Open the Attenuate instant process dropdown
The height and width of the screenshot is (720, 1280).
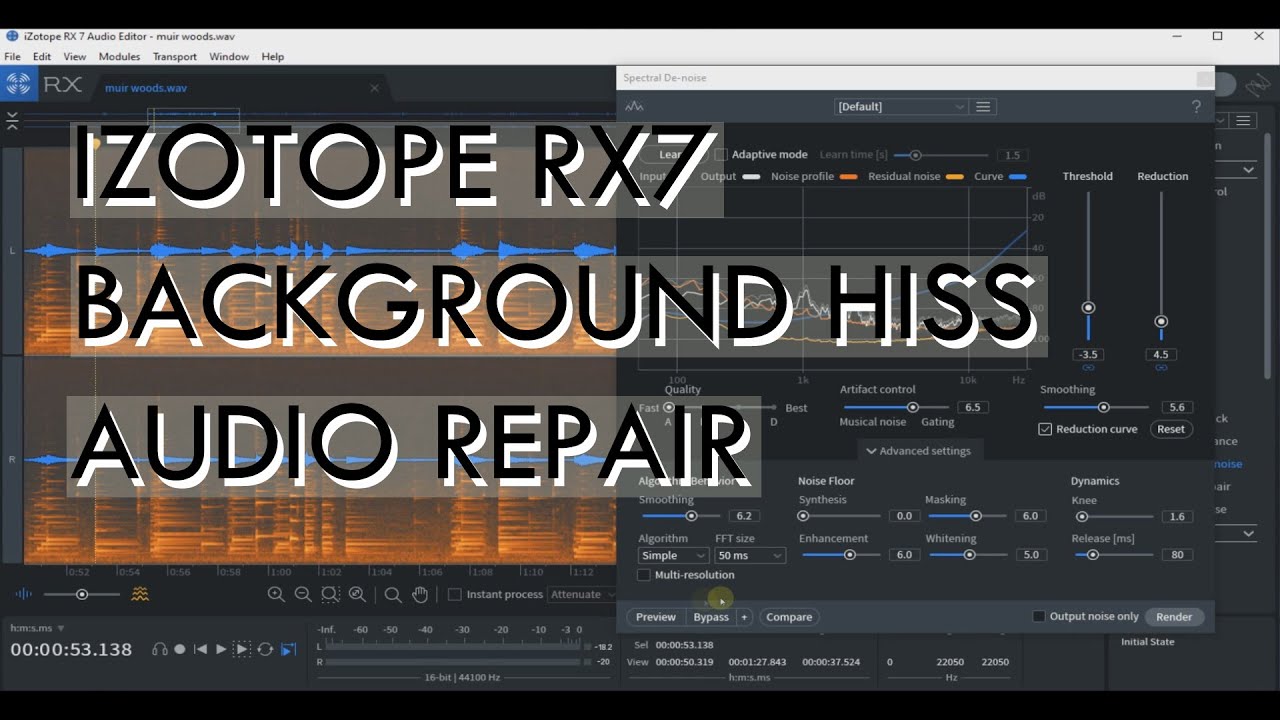pyautogui.click(x=582, y=594)
